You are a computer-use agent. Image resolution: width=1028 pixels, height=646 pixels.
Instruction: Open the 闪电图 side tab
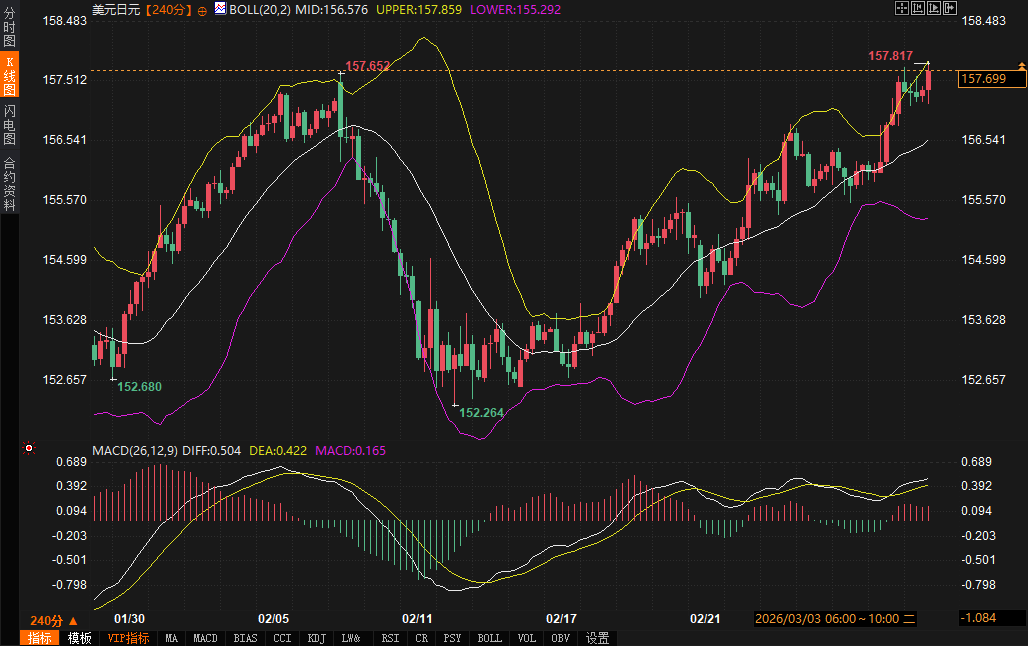(9, 124)
